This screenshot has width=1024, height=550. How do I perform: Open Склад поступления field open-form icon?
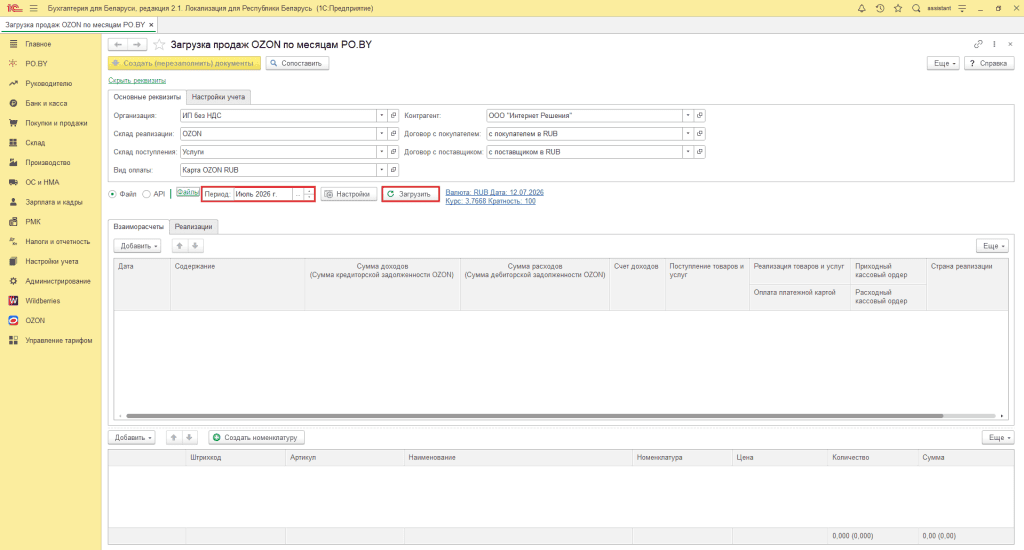click(393, 152)
